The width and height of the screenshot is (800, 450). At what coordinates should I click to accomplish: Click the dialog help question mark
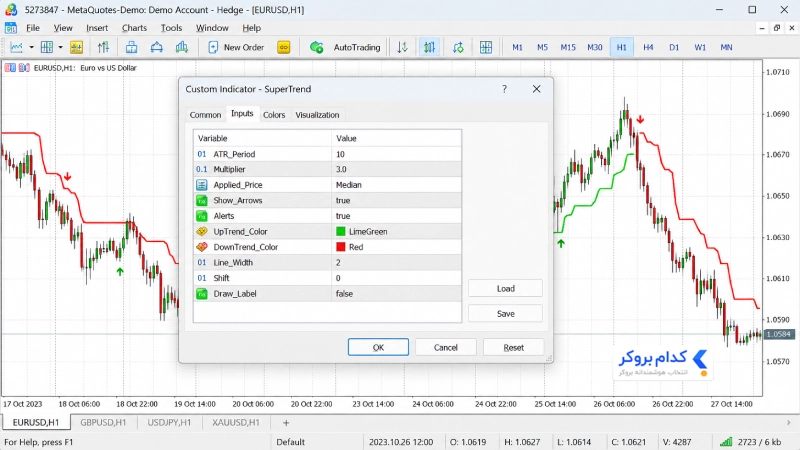pyautogui.click(x=504, y=89)
